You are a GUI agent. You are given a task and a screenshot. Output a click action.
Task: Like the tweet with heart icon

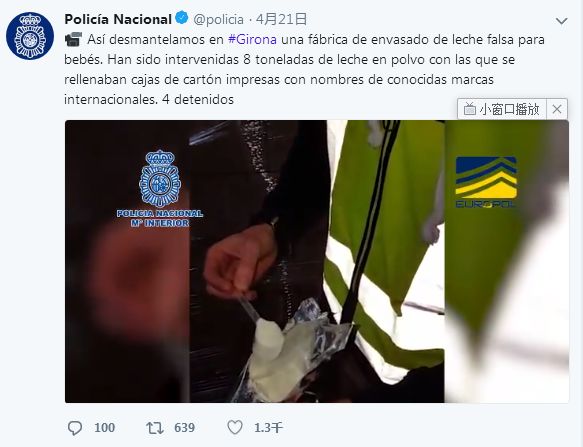coord(235,427)
